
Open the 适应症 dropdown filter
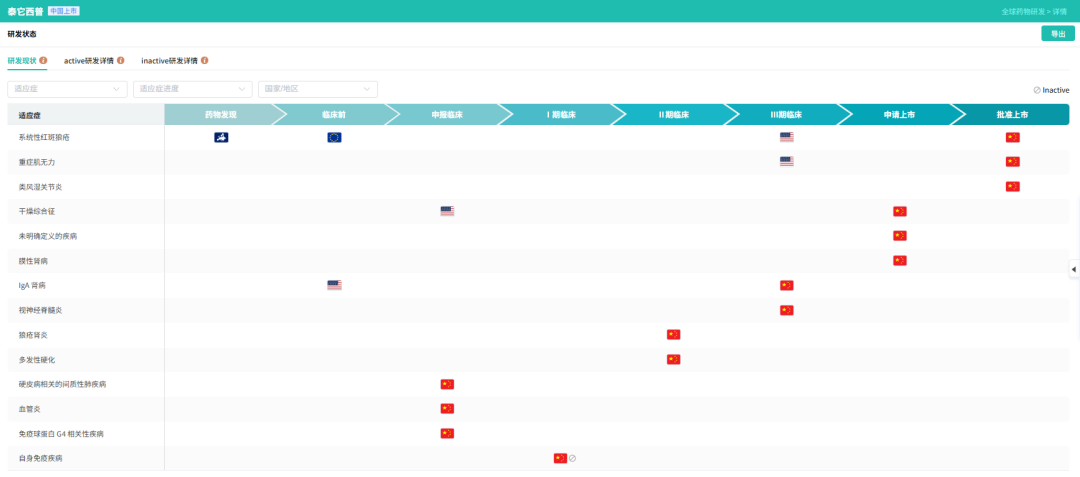coord(67,89)
